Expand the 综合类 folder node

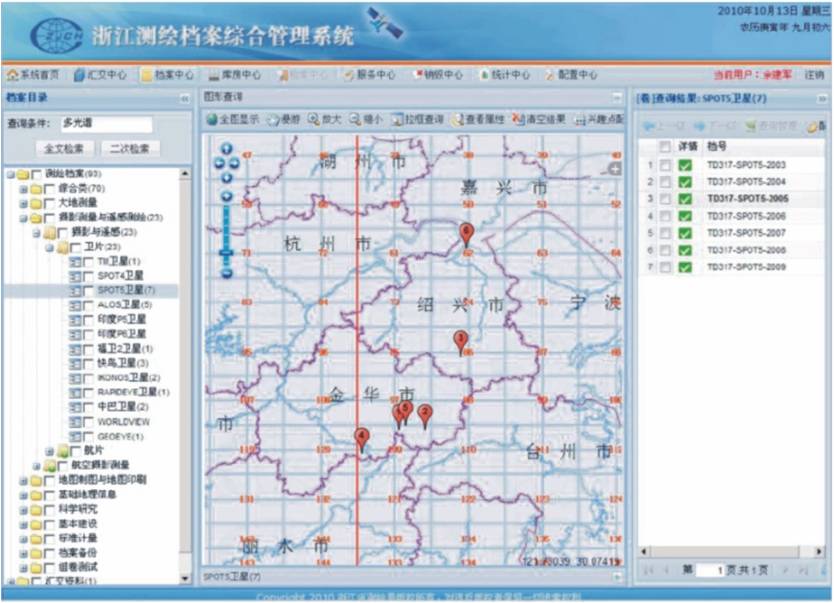click(22, 188)
